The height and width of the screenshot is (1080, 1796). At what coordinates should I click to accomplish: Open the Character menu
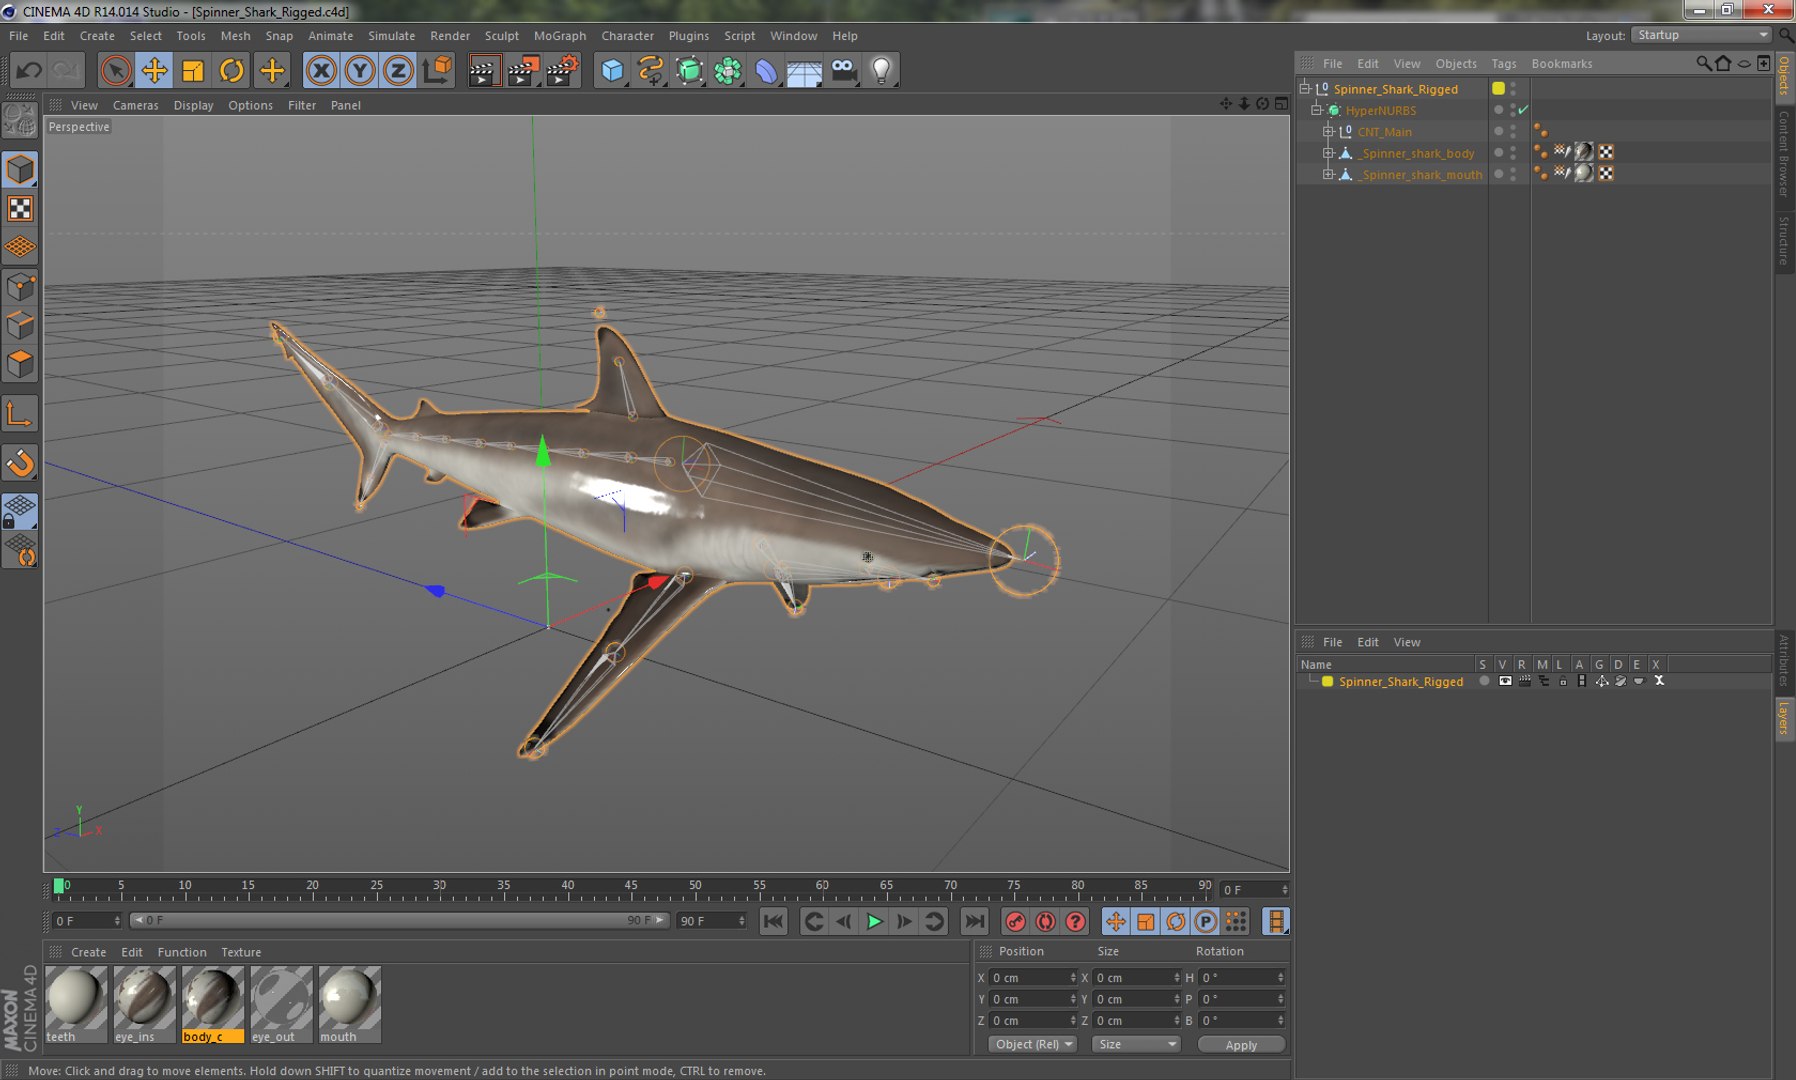click(x=627, y=35)
